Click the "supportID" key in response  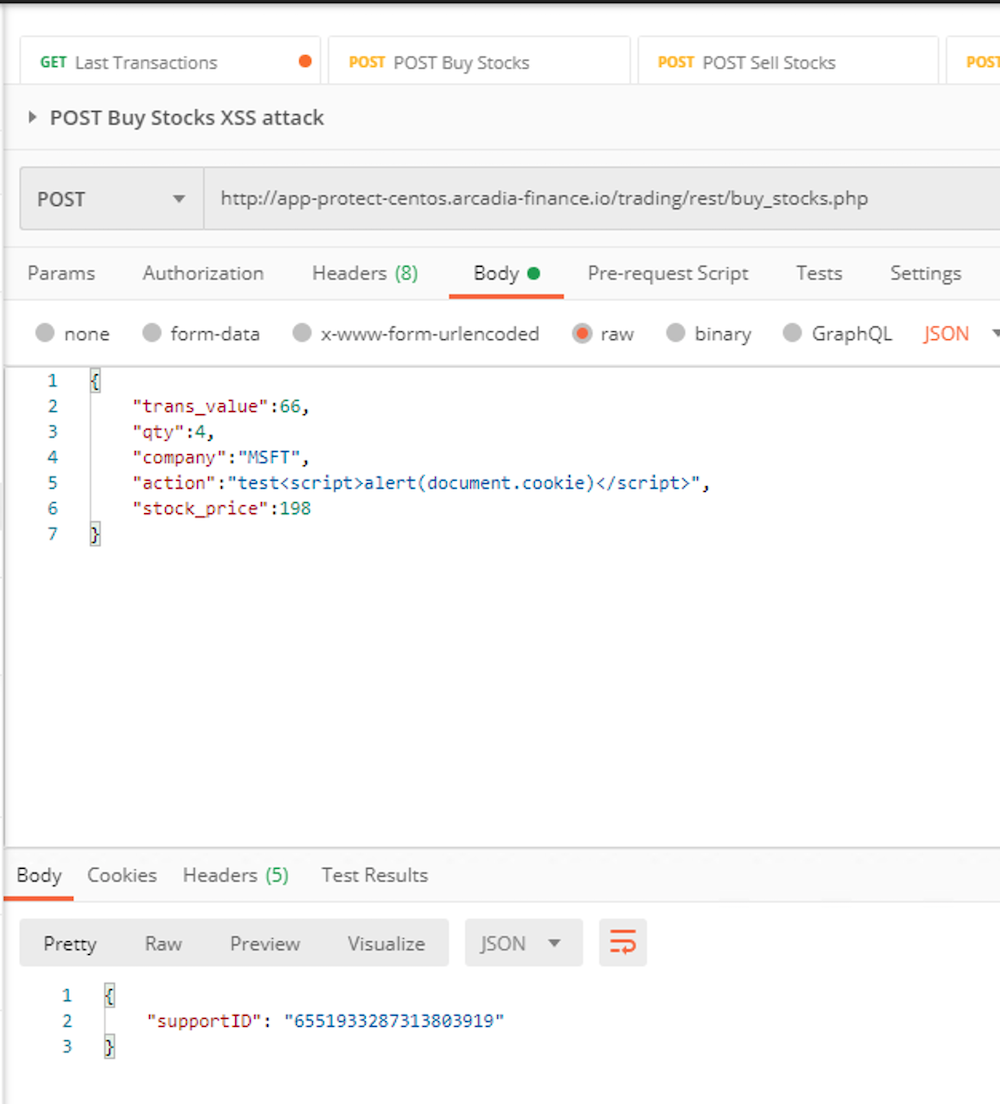[204, 1021]
